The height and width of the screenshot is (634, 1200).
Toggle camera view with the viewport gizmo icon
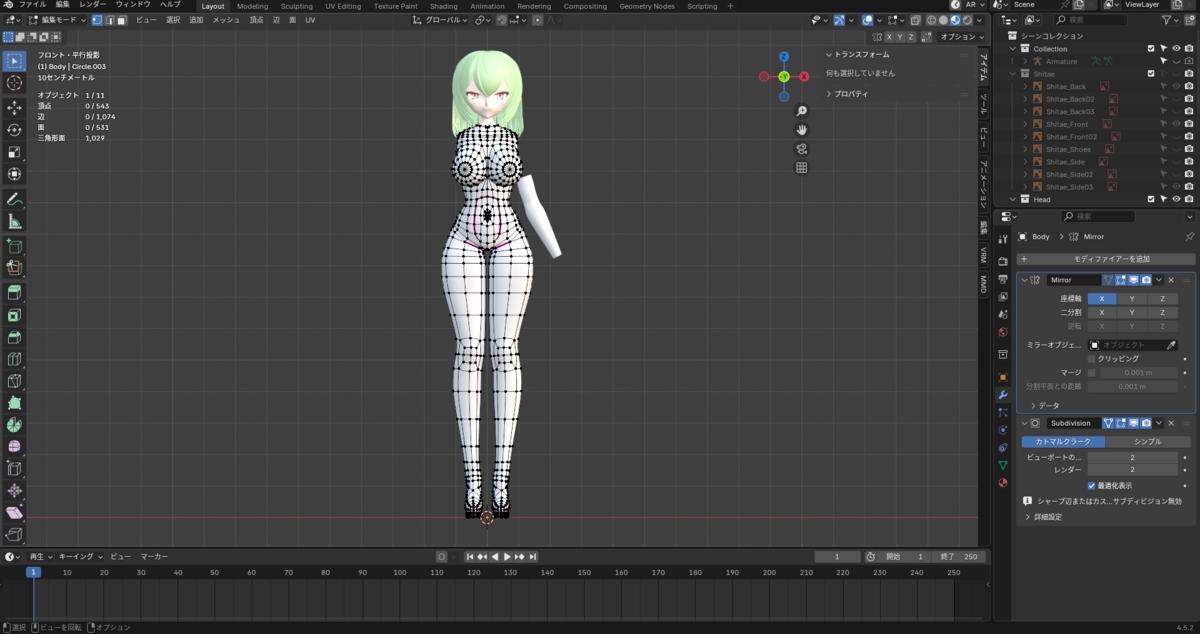(801, 149)
